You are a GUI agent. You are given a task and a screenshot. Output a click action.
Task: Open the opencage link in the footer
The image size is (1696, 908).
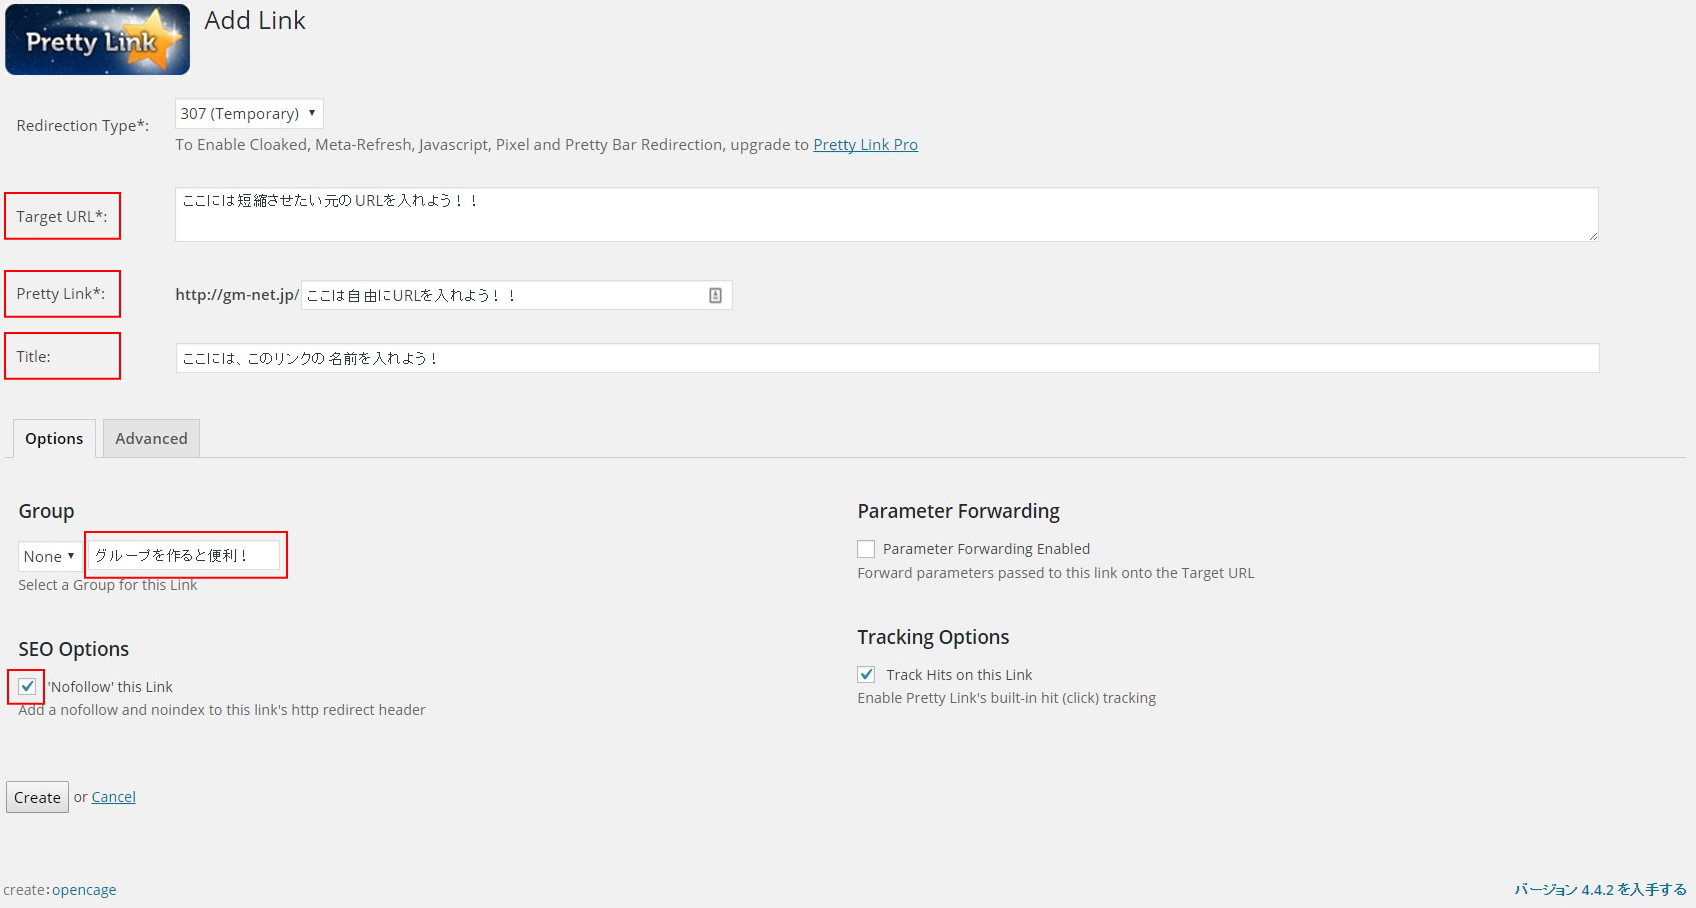coord(84,890)
